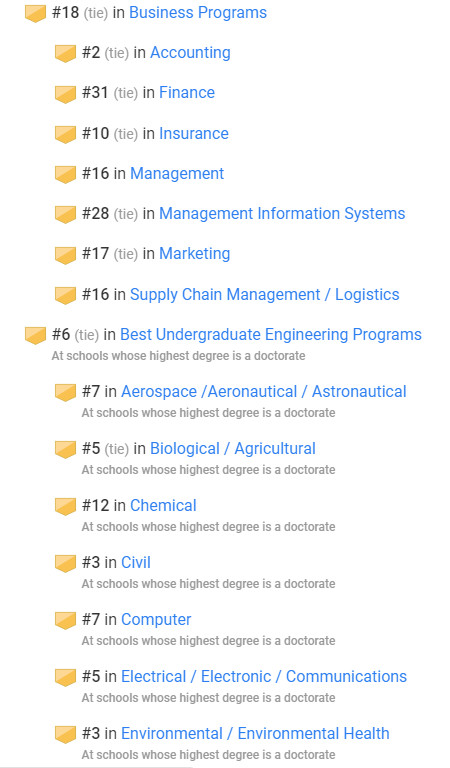Open the Accounting ranking link

(x=190, y=52)
